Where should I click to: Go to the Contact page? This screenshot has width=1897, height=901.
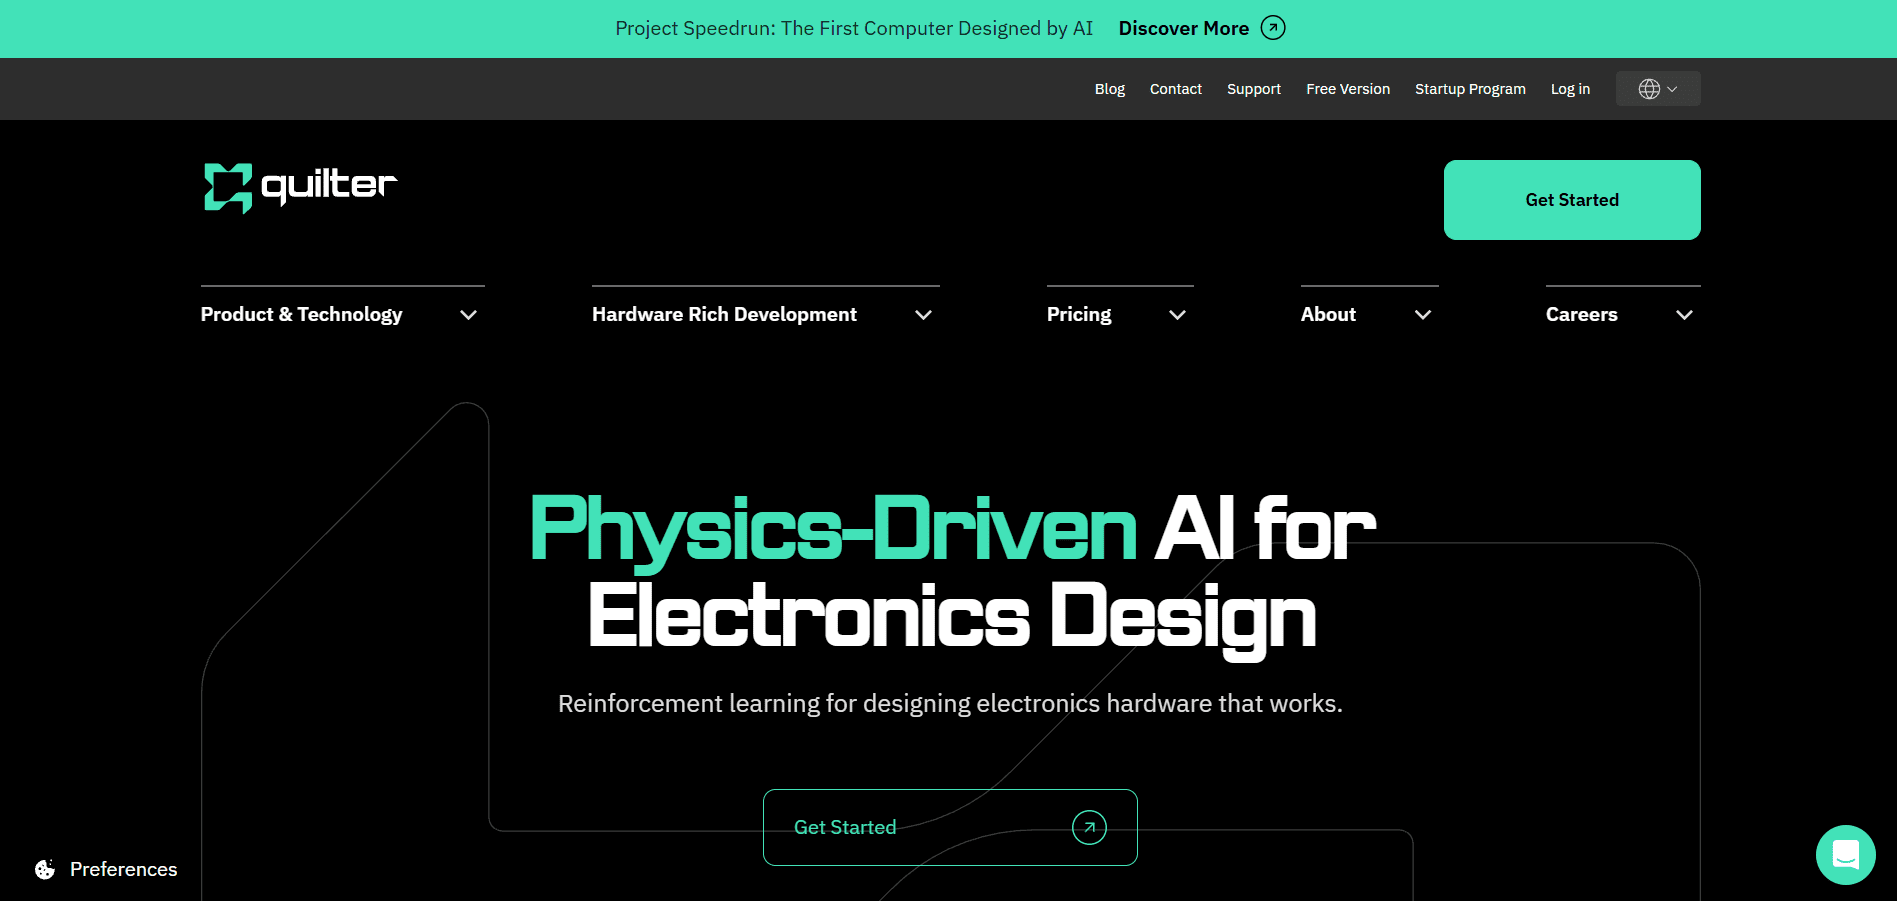point(1175,89)
